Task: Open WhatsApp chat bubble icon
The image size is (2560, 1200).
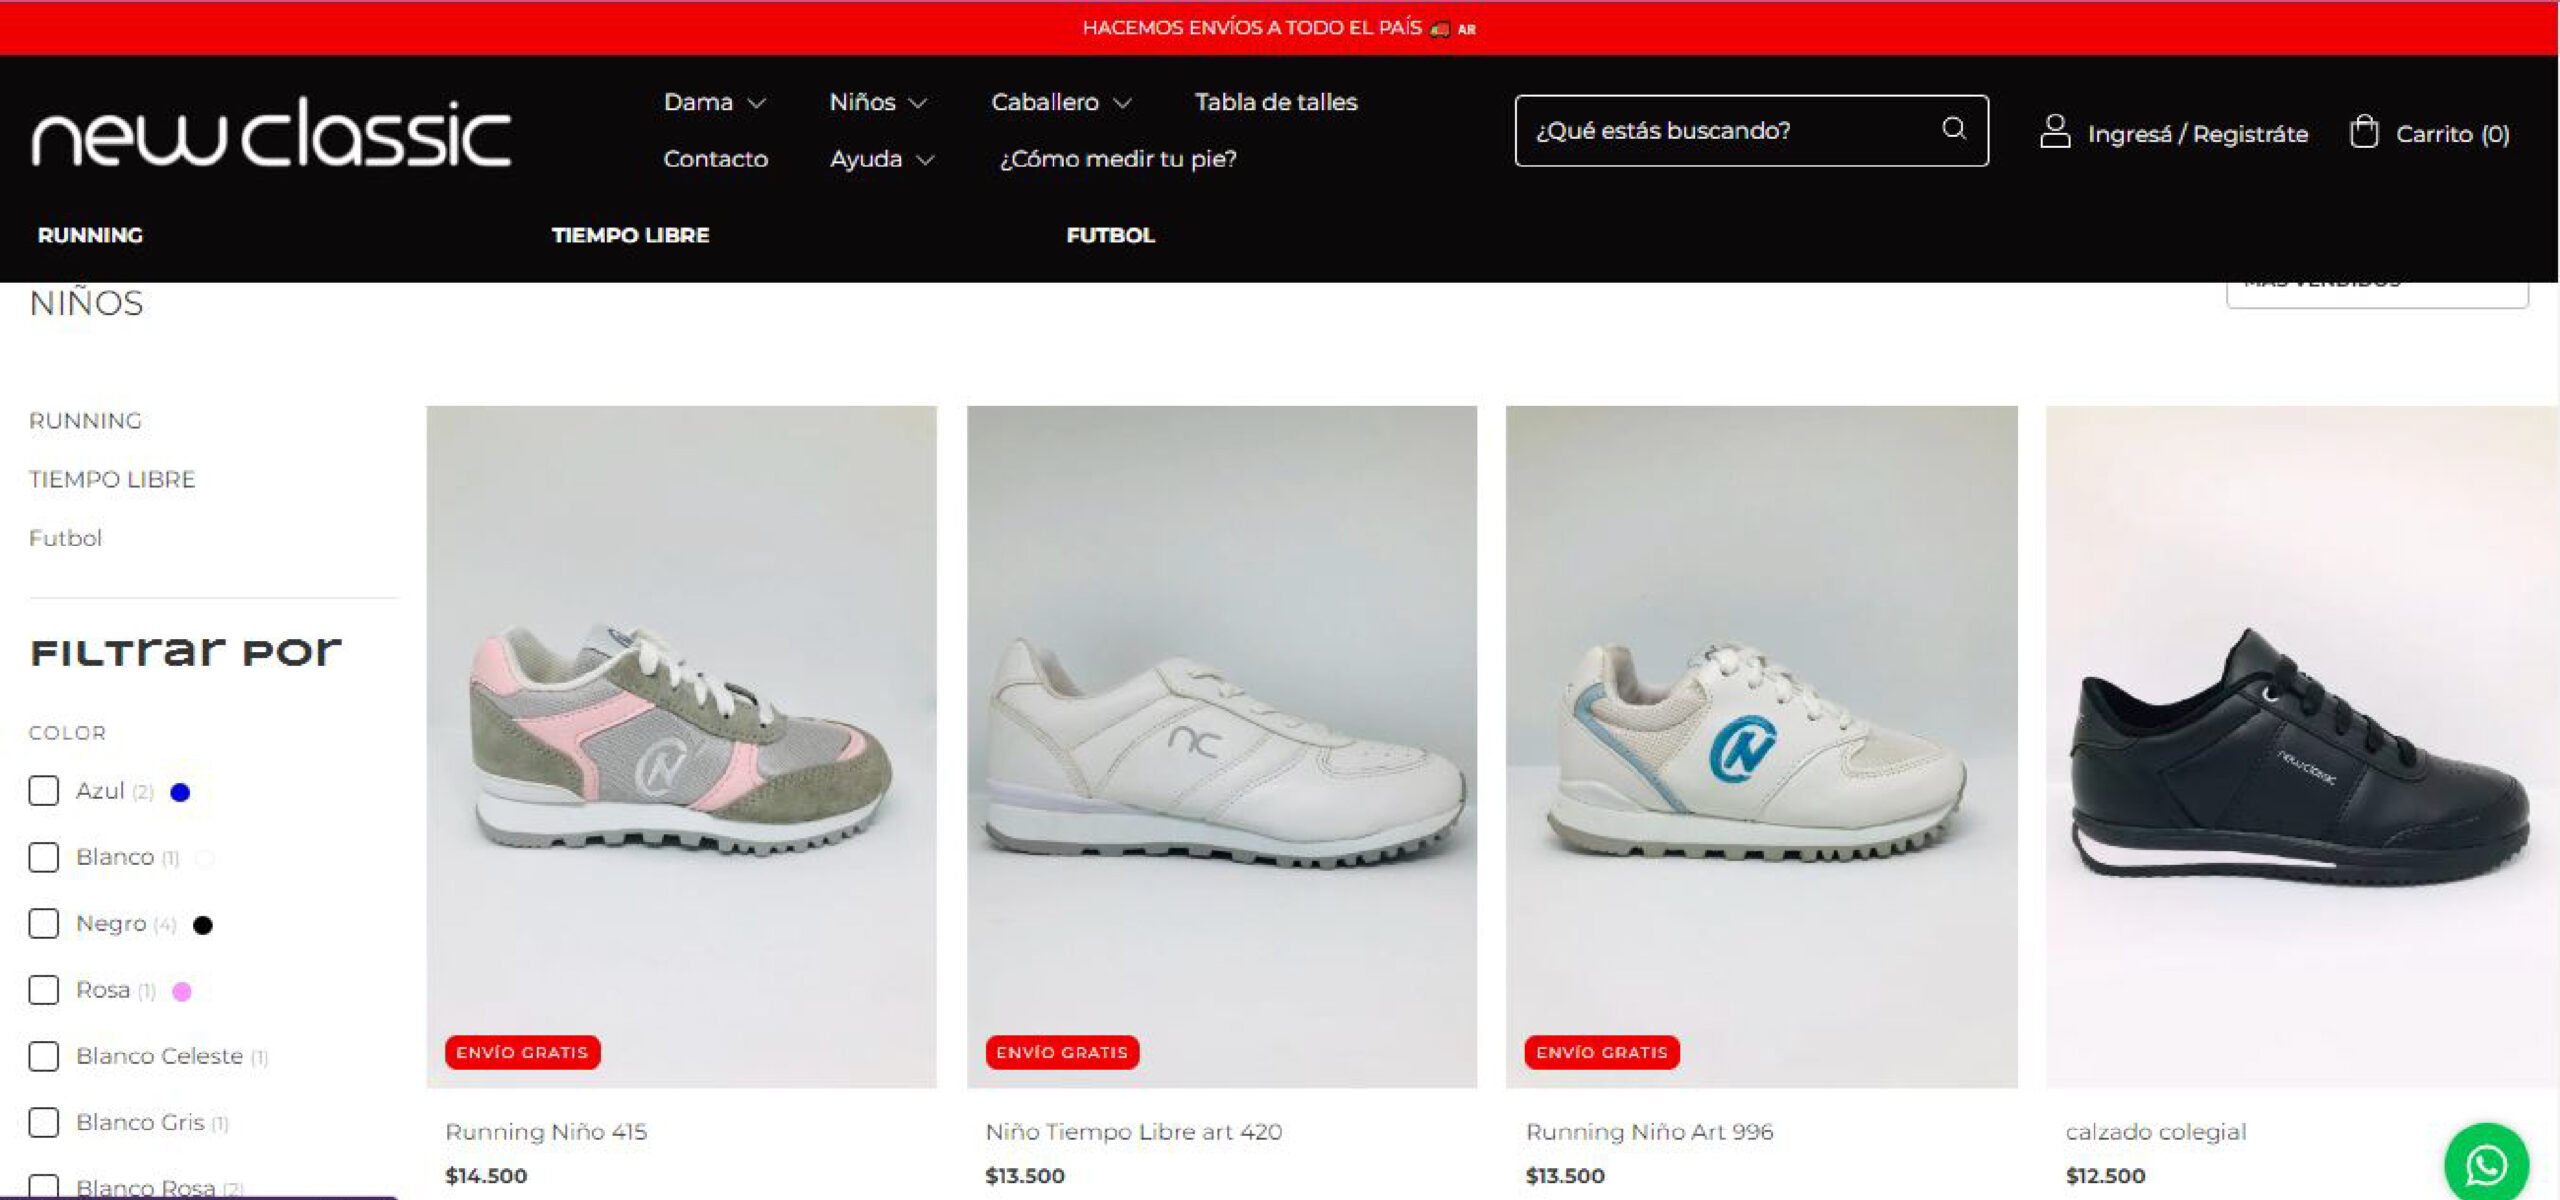Action: [x=2486, y=1164]
